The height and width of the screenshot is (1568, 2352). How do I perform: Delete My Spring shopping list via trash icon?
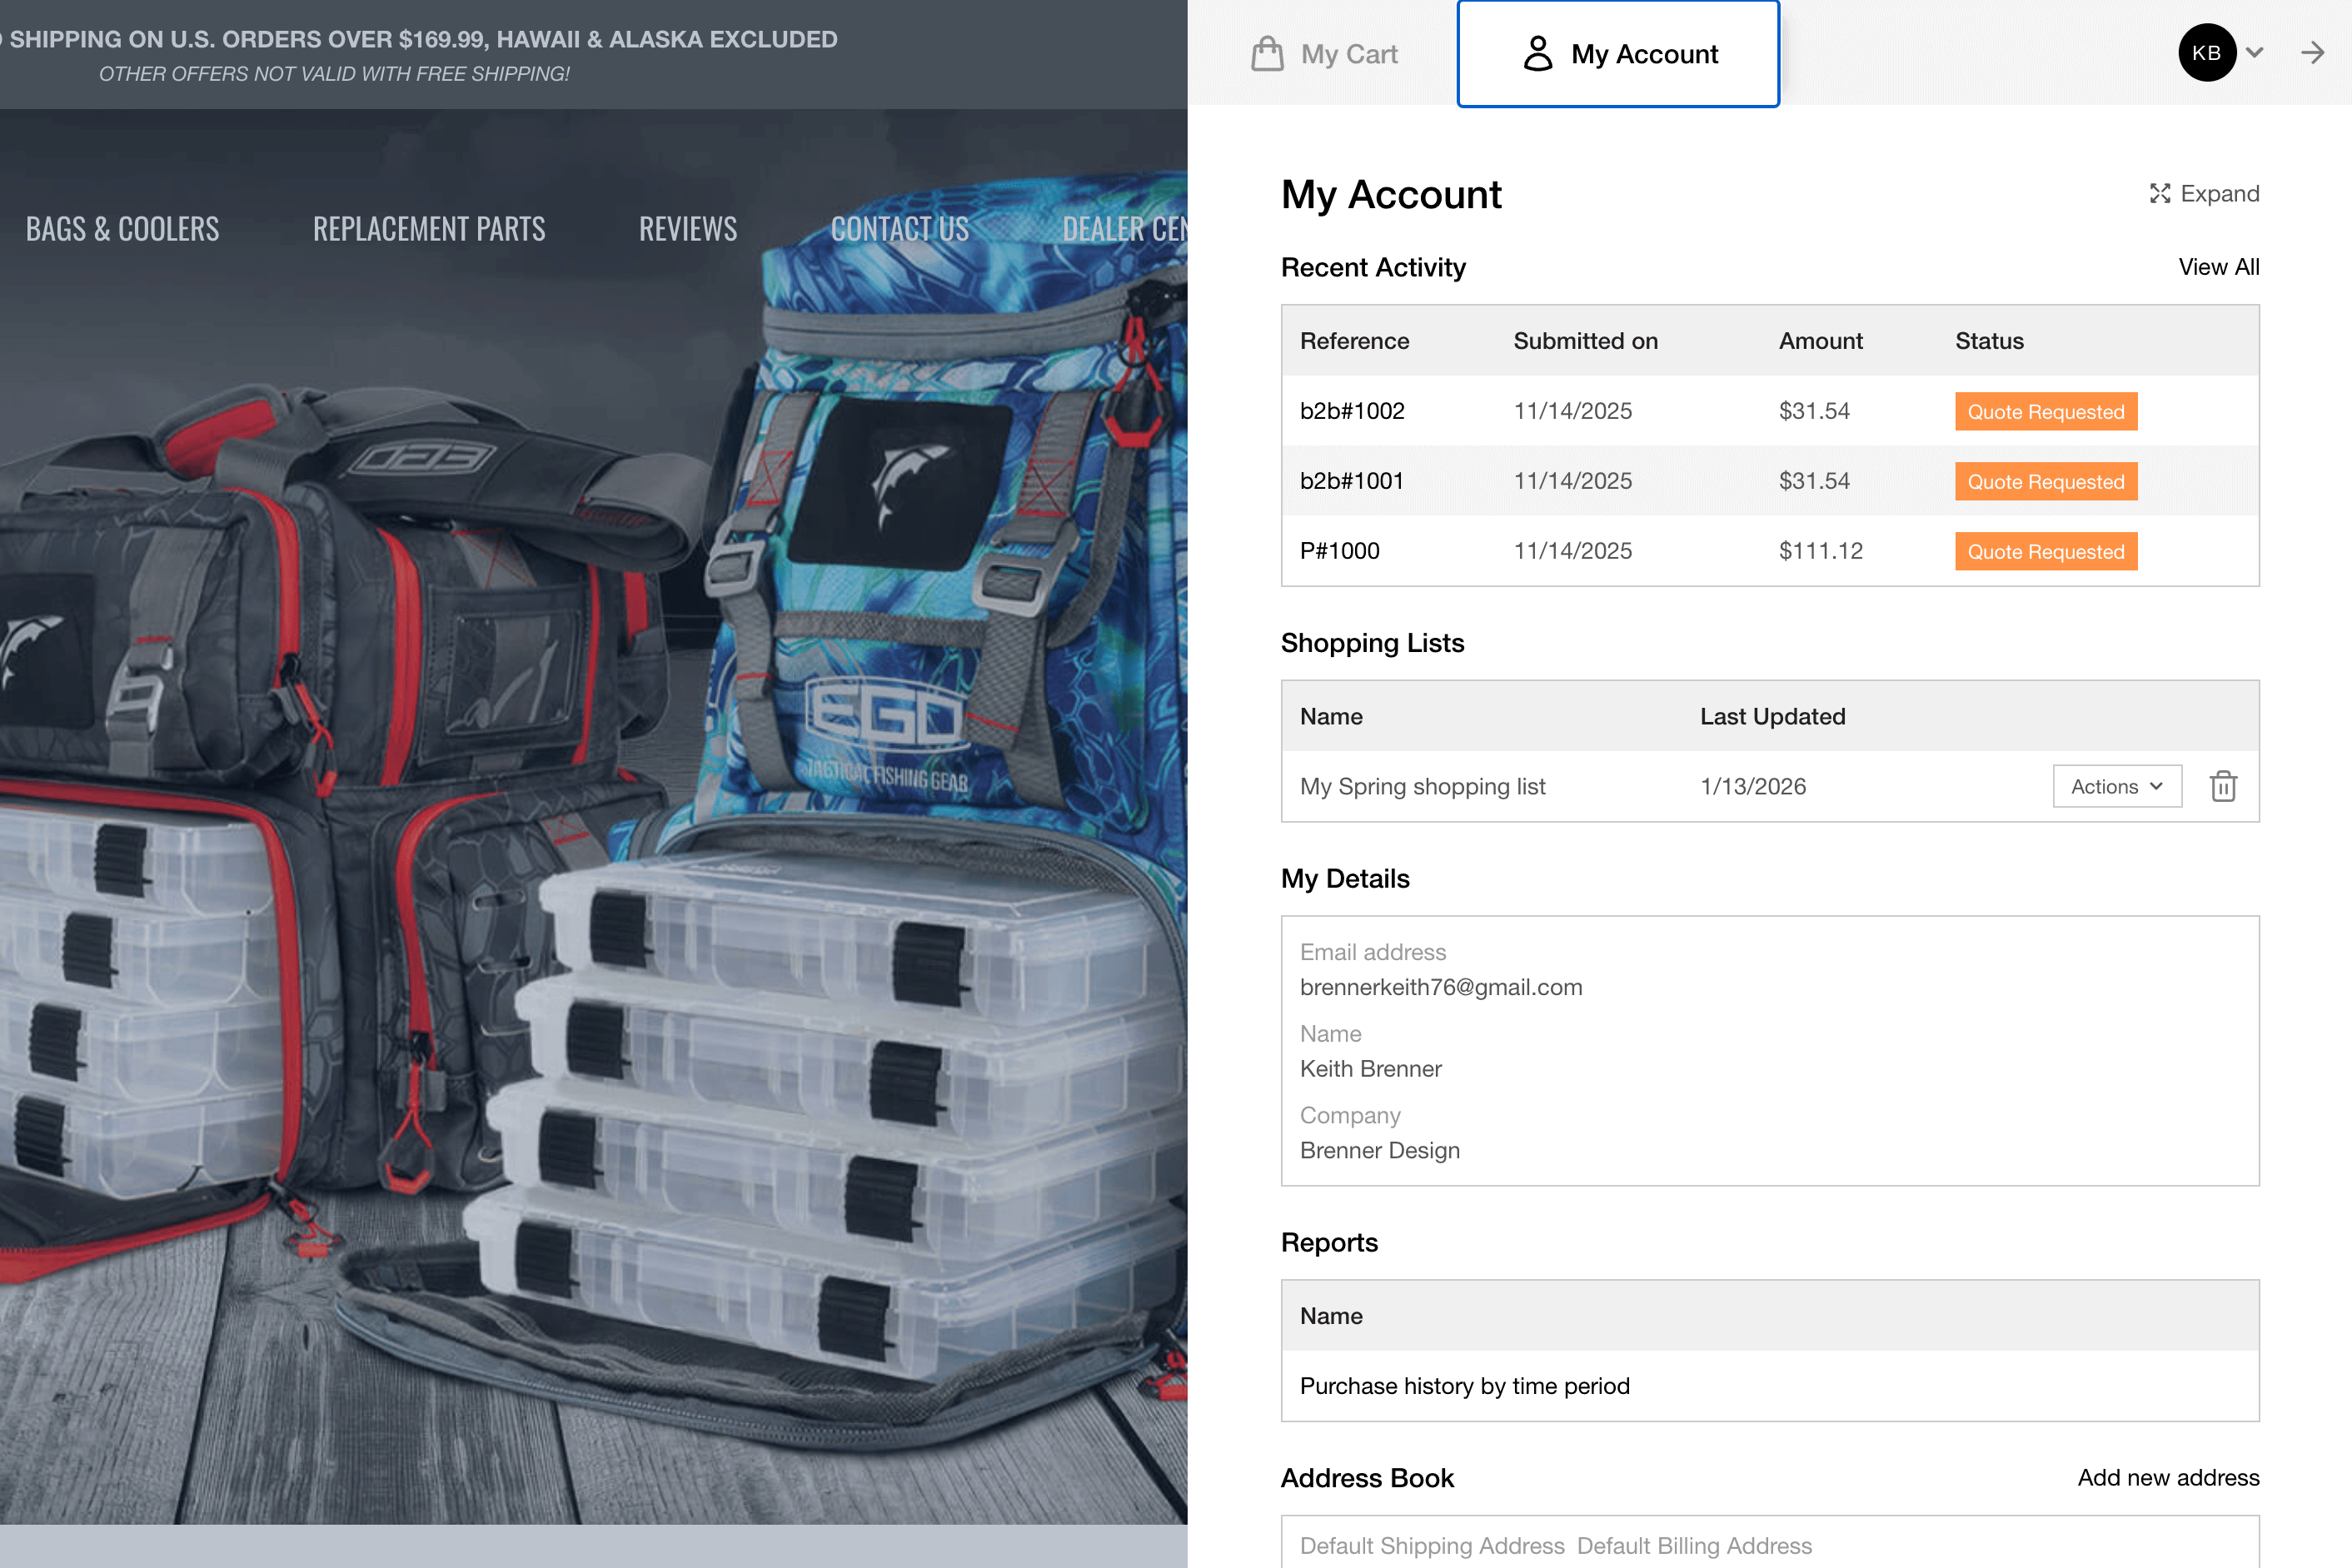point(2223,786)
